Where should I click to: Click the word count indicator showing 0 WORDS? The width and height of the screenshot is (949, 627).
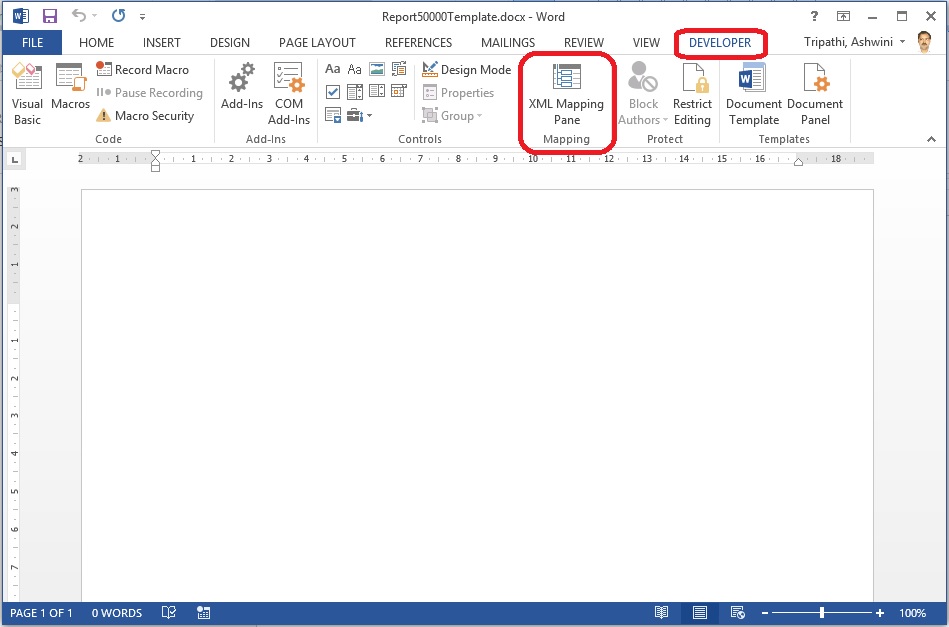(x=116, y=612)
